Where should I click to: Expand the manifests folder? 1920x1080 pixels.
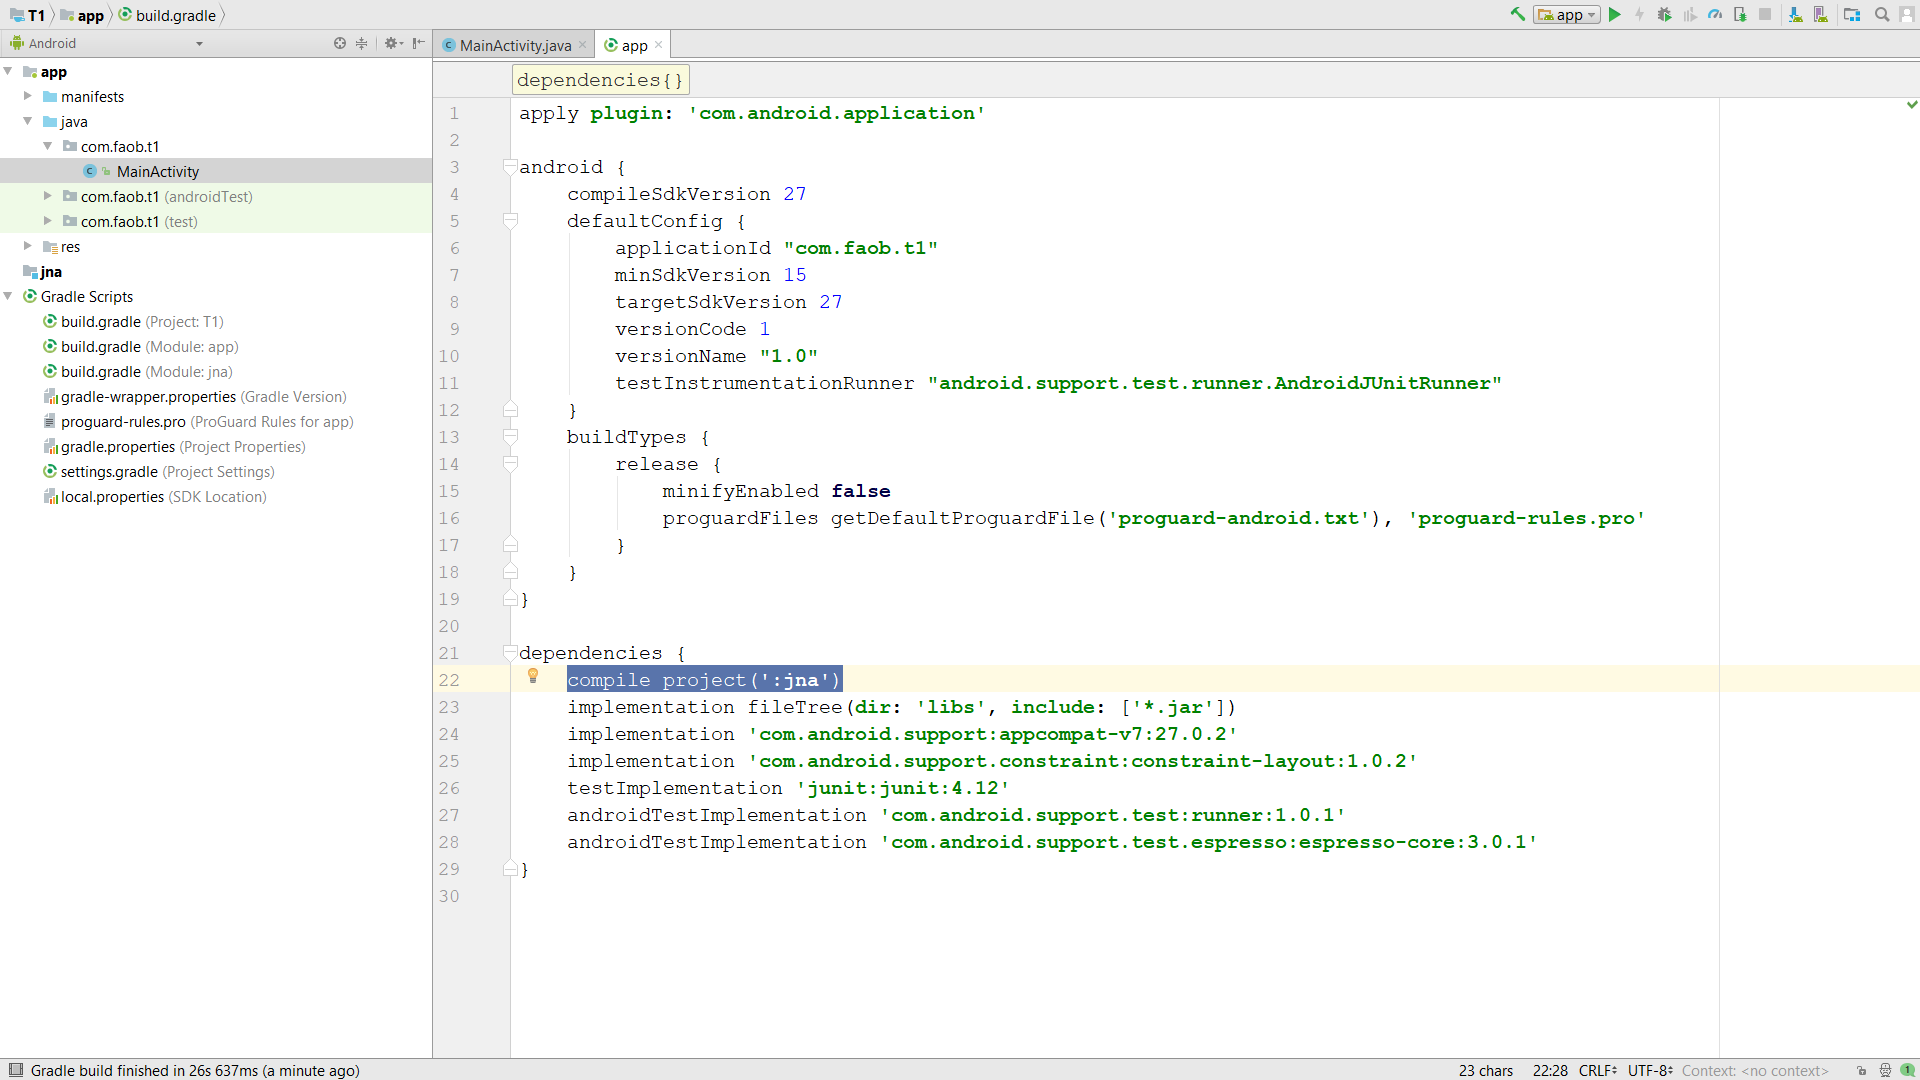click(x=28, y=96)
